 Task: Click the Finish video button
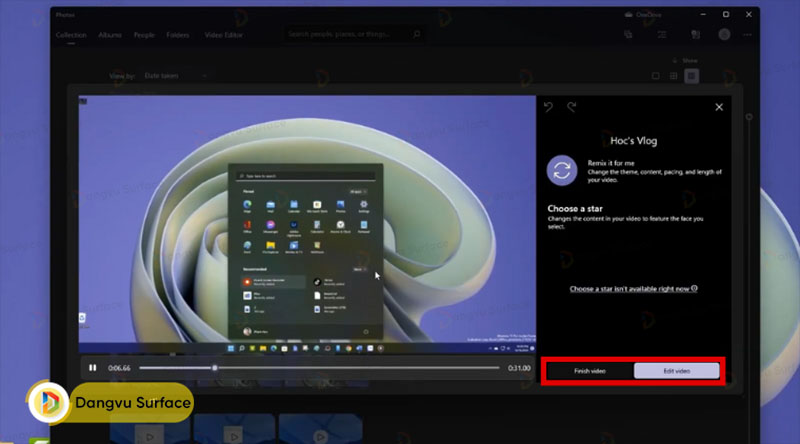pos(590,371)
